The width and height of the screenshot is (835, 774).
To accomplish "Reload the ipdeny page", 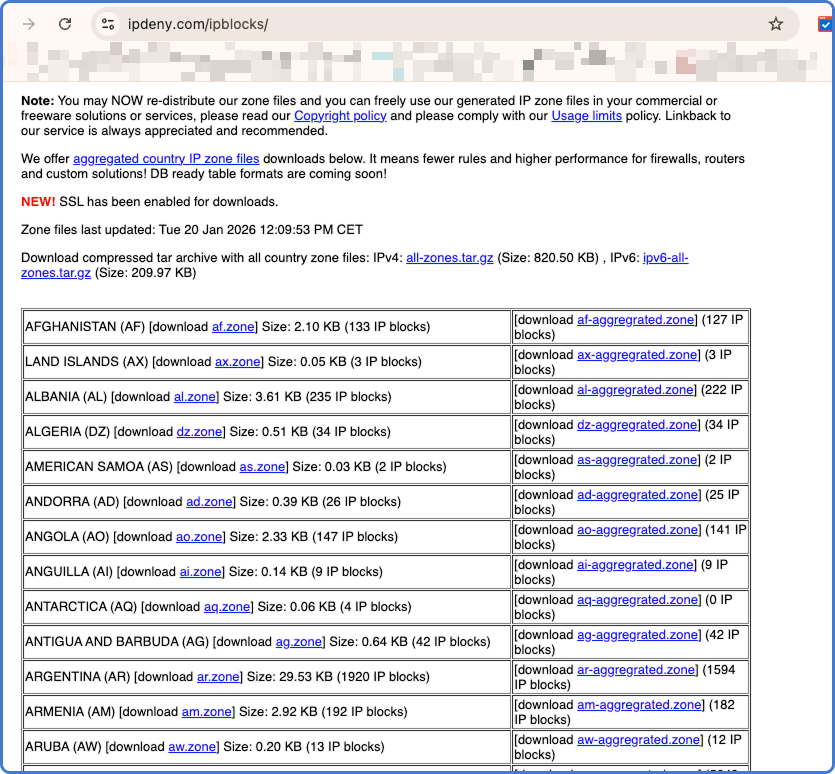I will 65,24.
